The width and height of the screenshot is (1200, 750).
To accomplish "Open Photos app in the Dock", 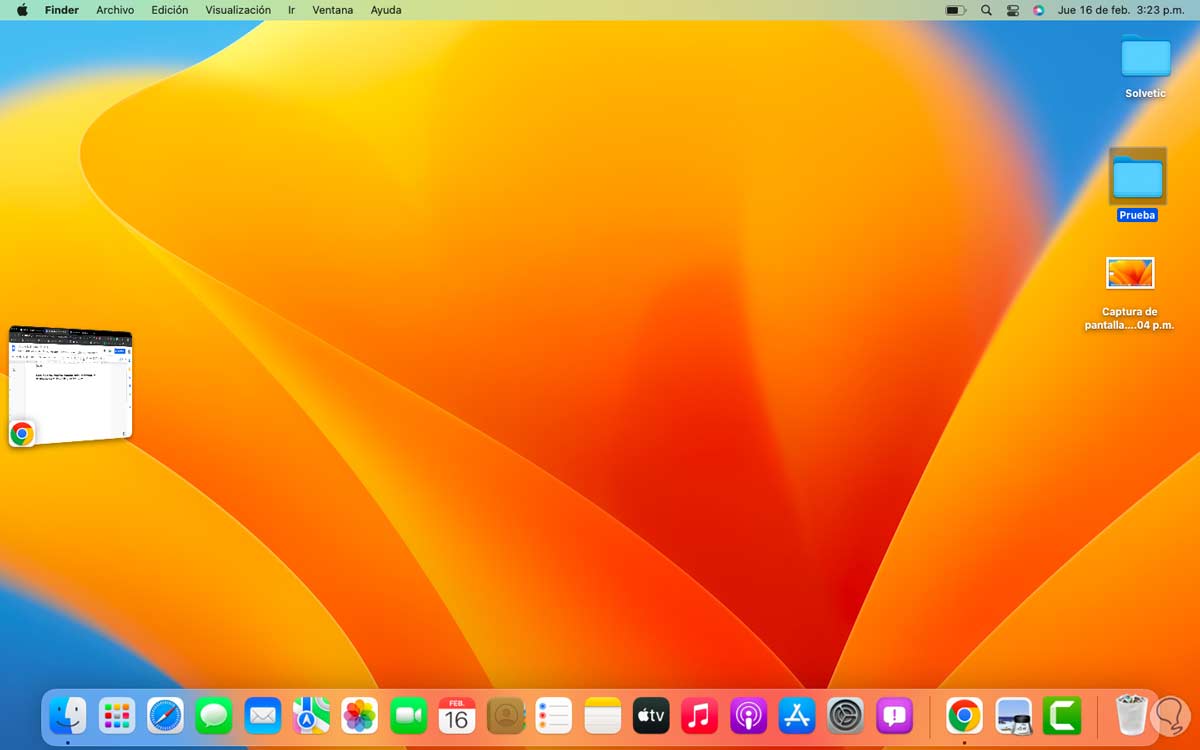I will tap(360, 716).
